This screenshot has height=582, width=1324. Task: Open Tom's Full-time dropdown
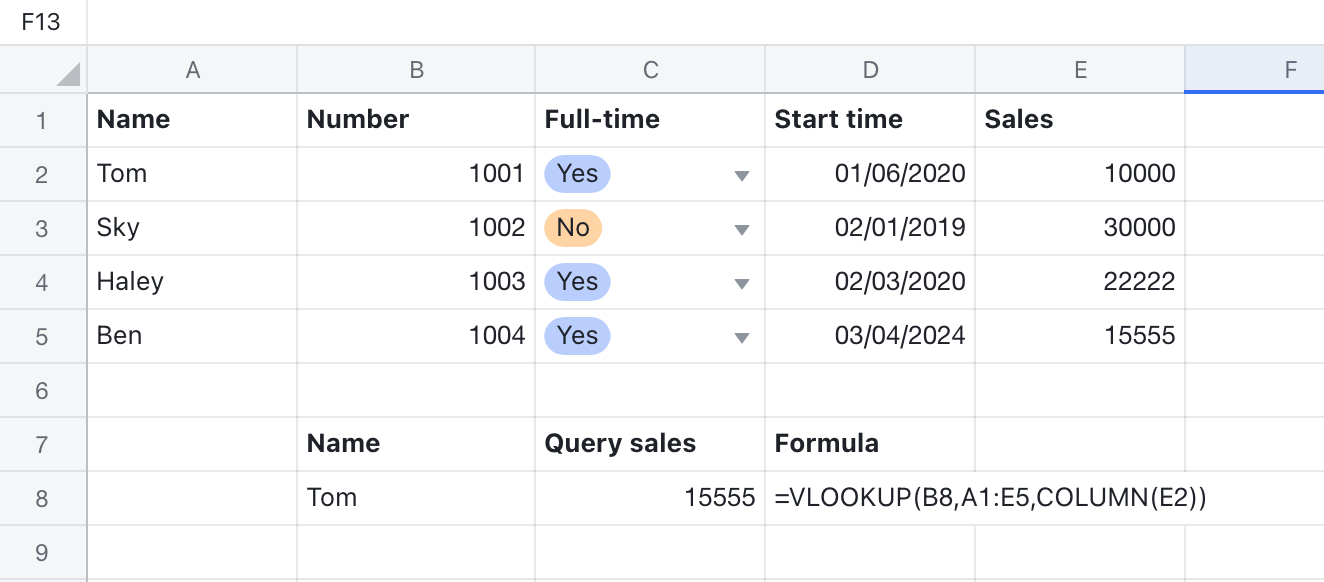[740, 173]
